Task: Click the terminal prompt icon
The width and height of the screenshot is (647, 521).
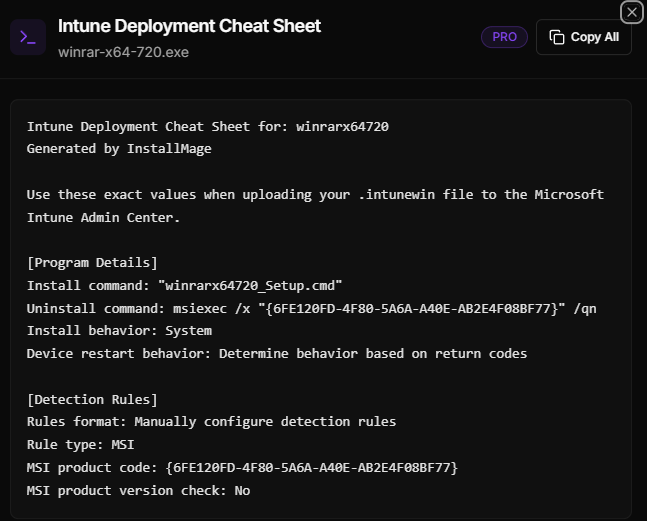Action: pos(28,37)
